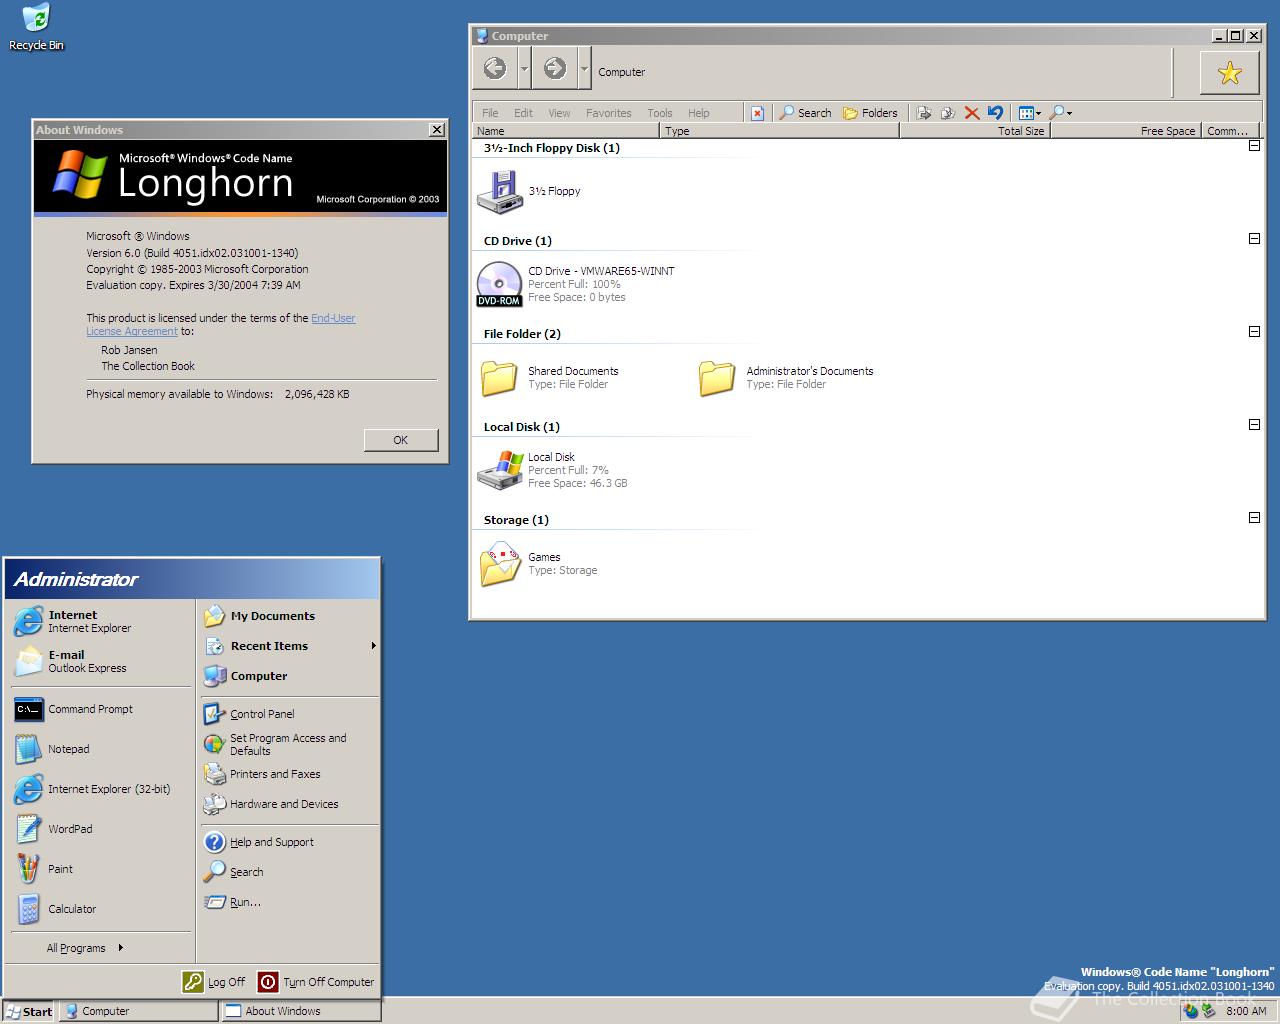
Task: Open Hardware and Devices
Action: (290, 804)
